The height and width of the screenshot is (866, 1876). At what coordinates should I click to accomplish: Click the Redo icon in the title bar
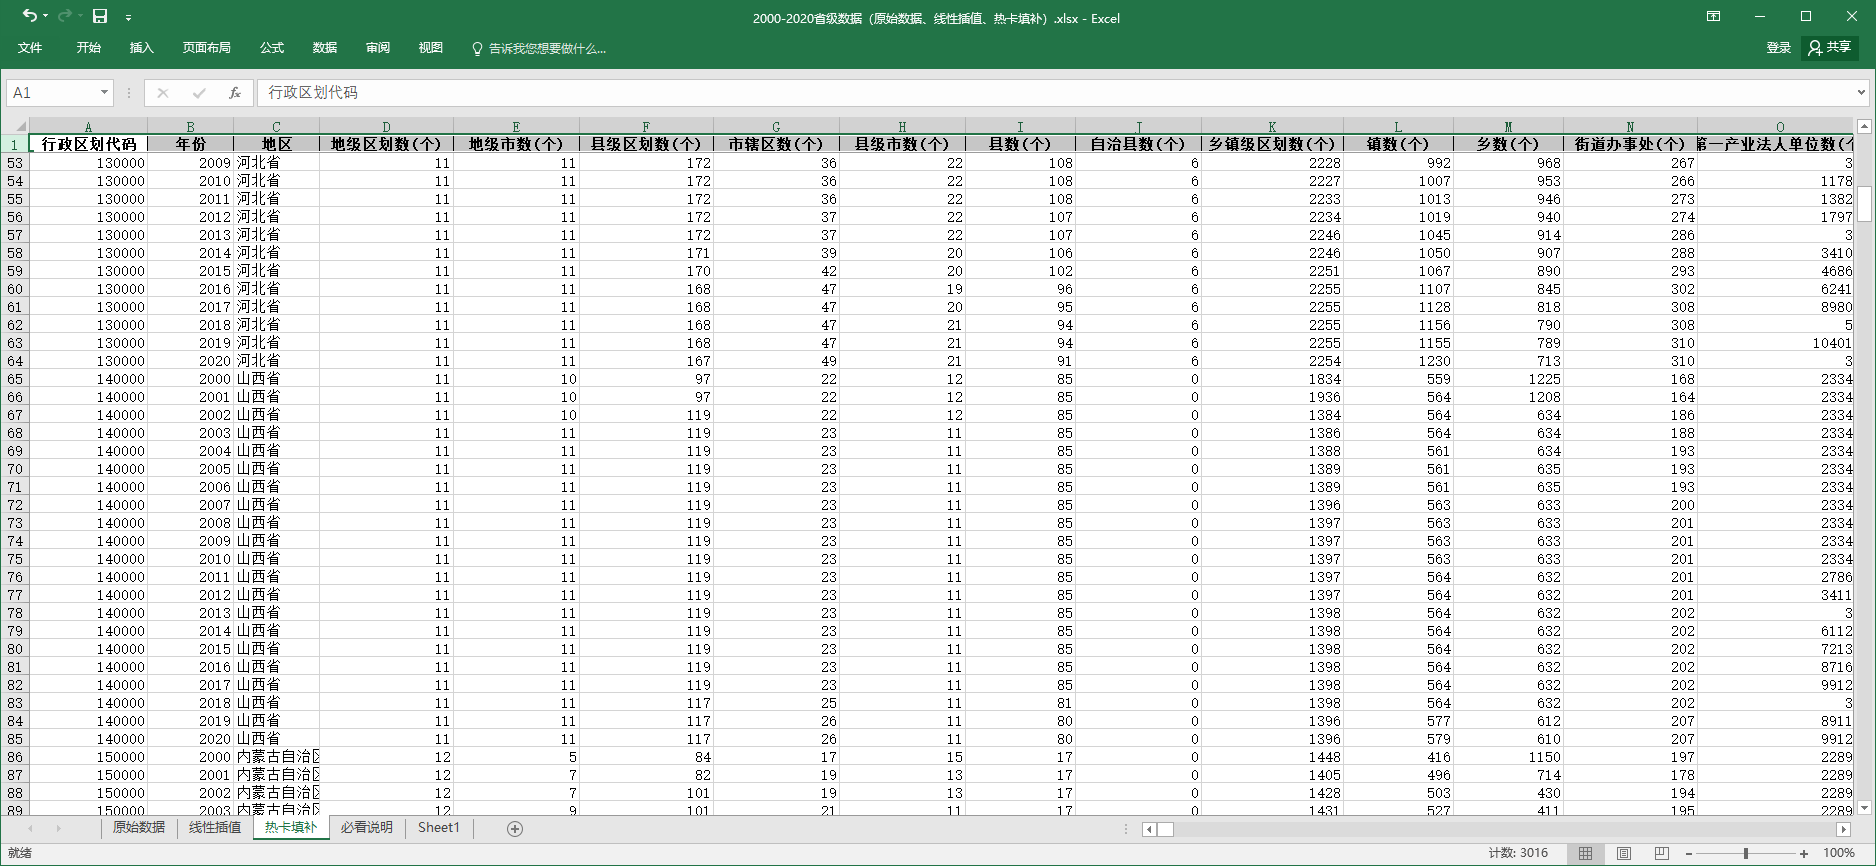point(64,16)
